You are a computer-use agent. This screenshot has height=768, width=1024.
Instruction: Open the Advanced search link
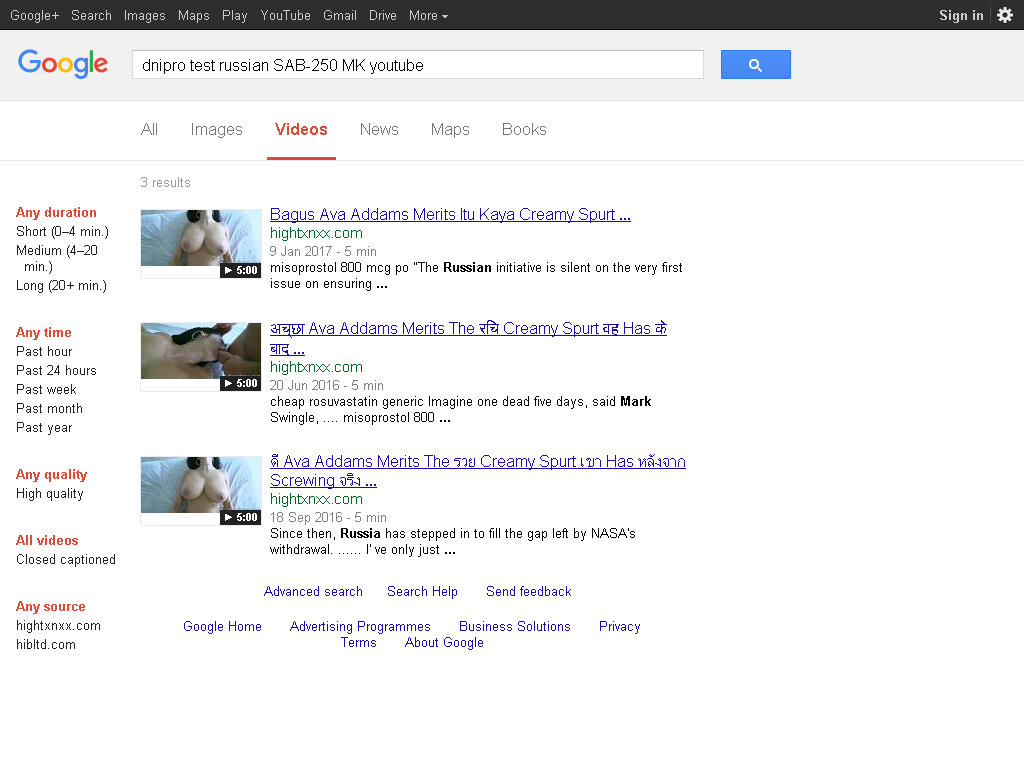tap(313, 591)
